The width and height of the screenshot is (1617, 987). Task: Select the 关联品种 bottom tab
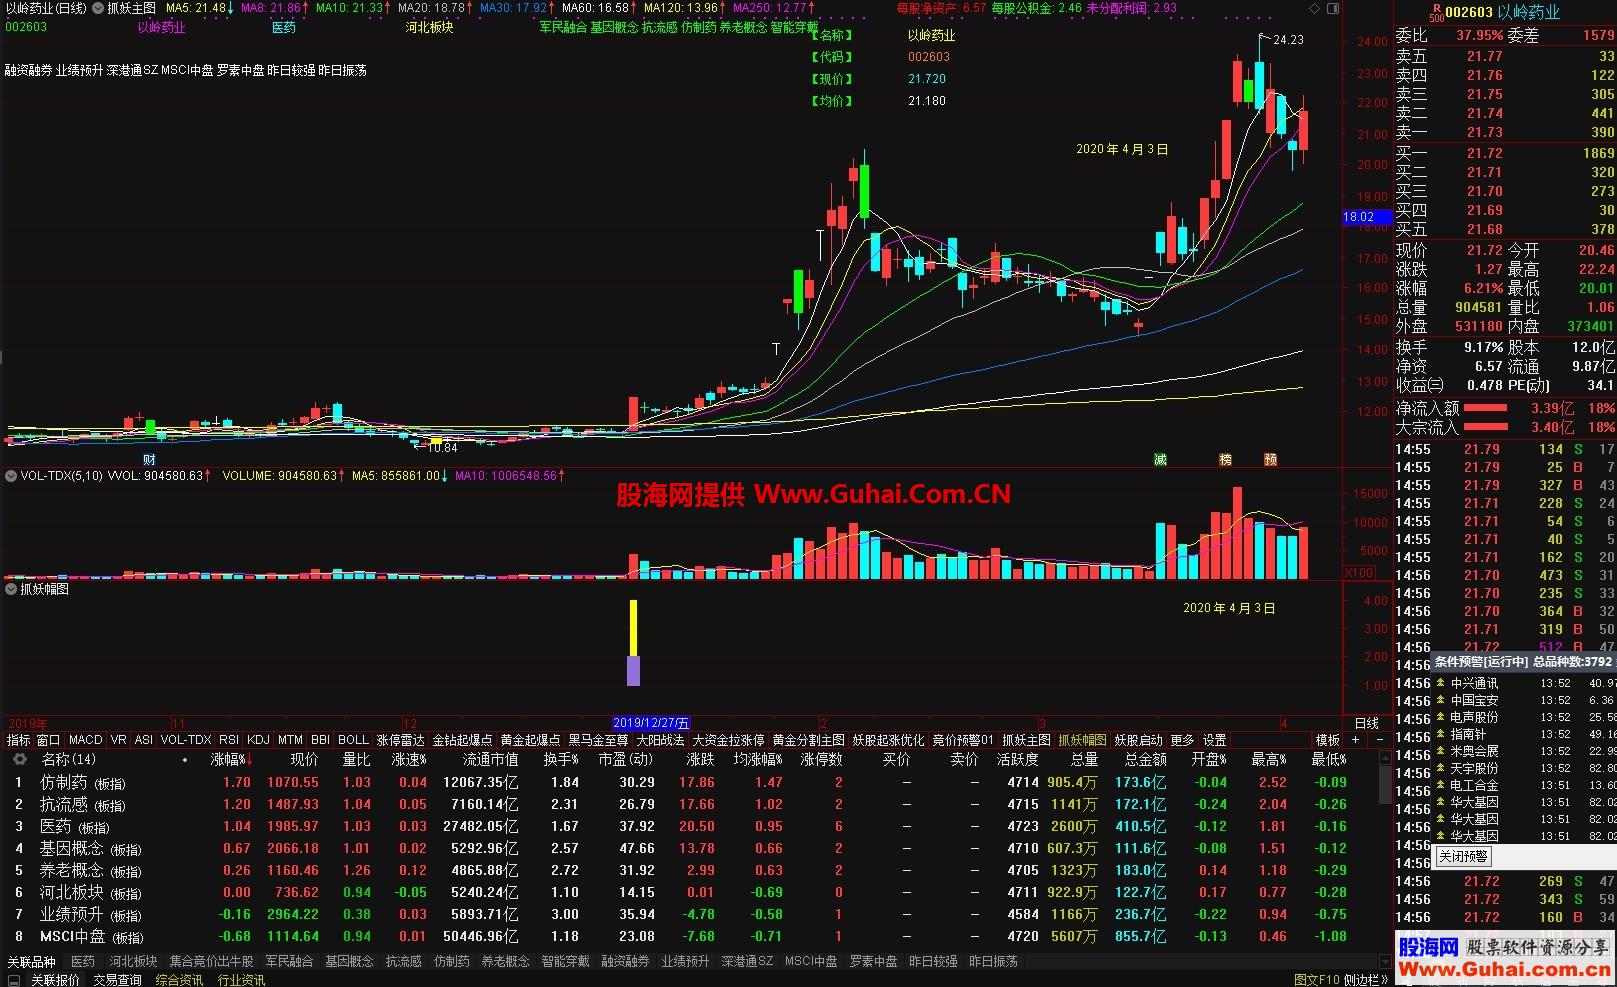[x=31, y=961]
